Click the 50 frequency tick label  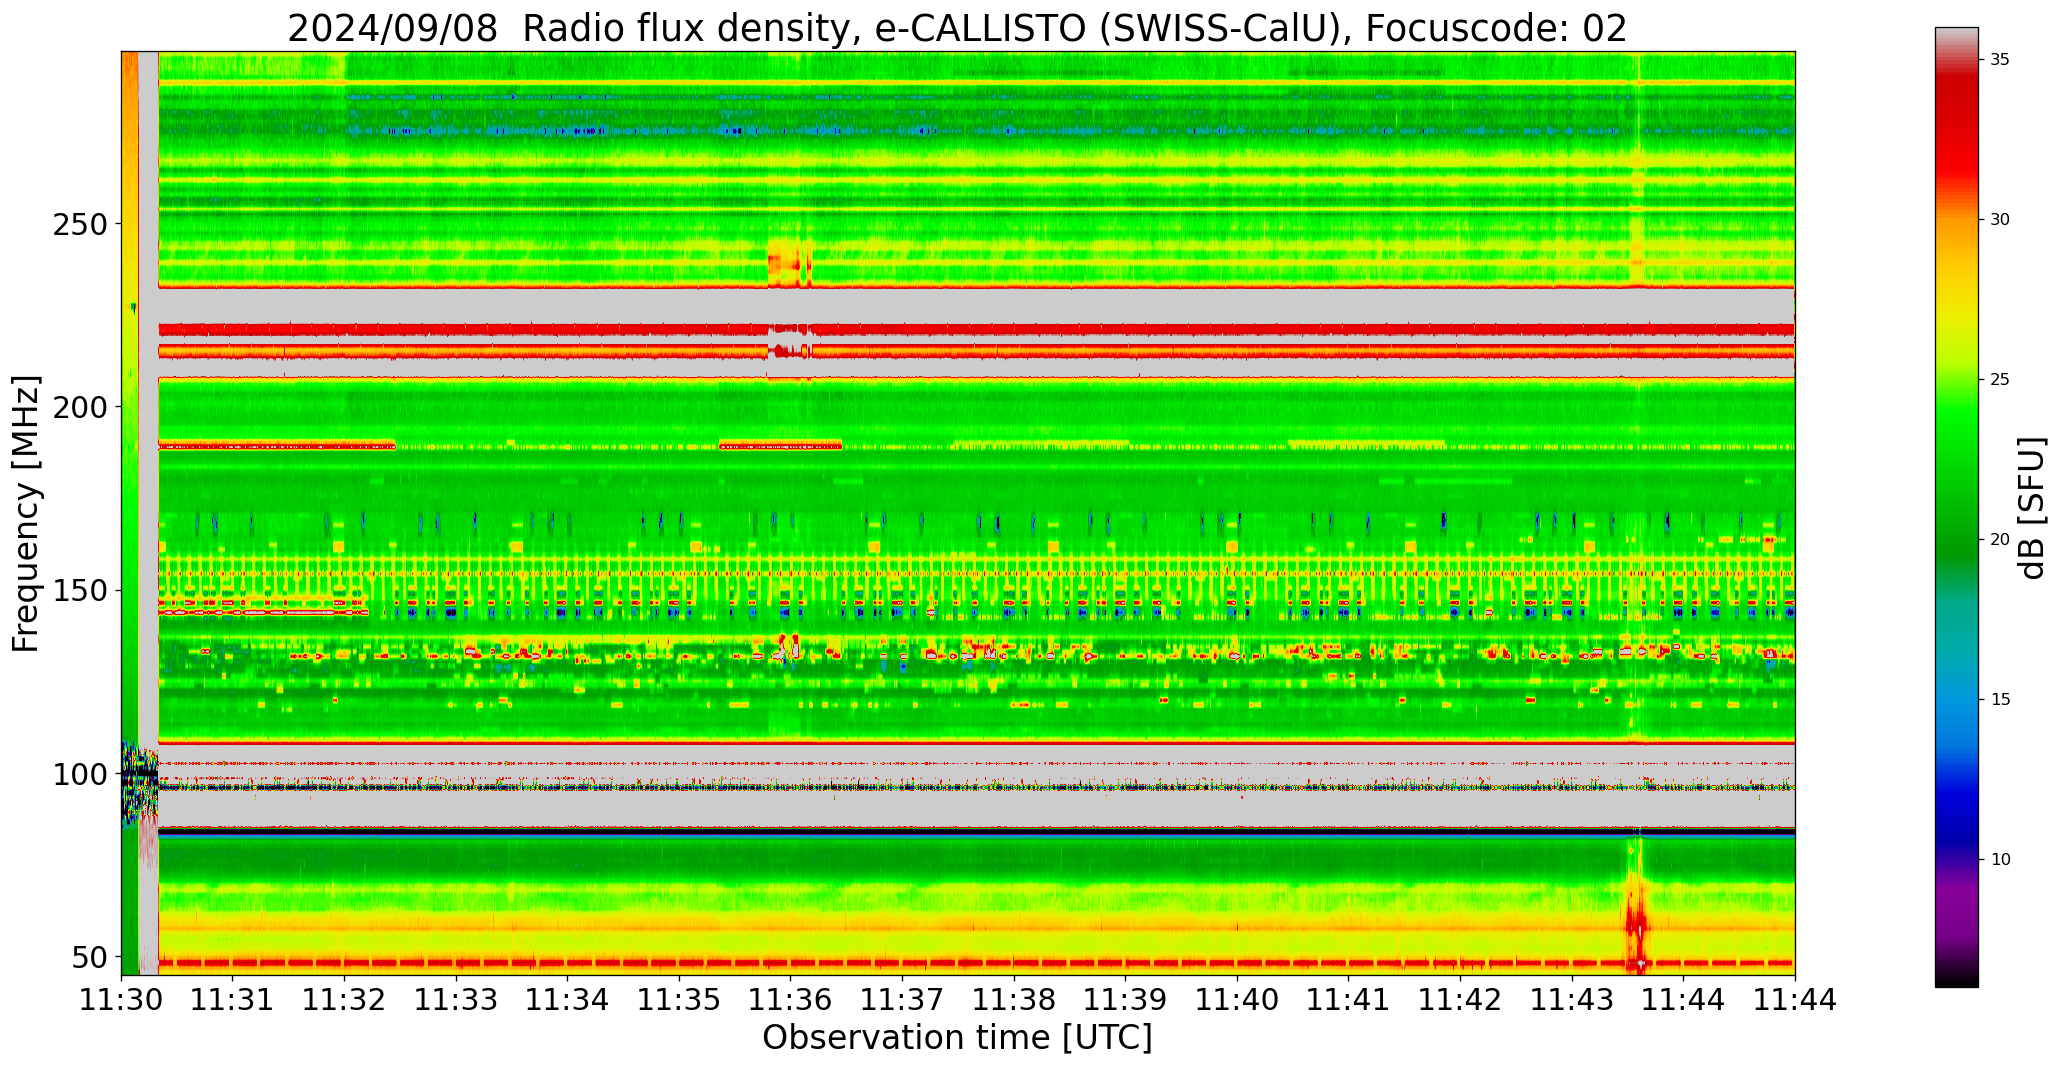[x=89, y=957]
